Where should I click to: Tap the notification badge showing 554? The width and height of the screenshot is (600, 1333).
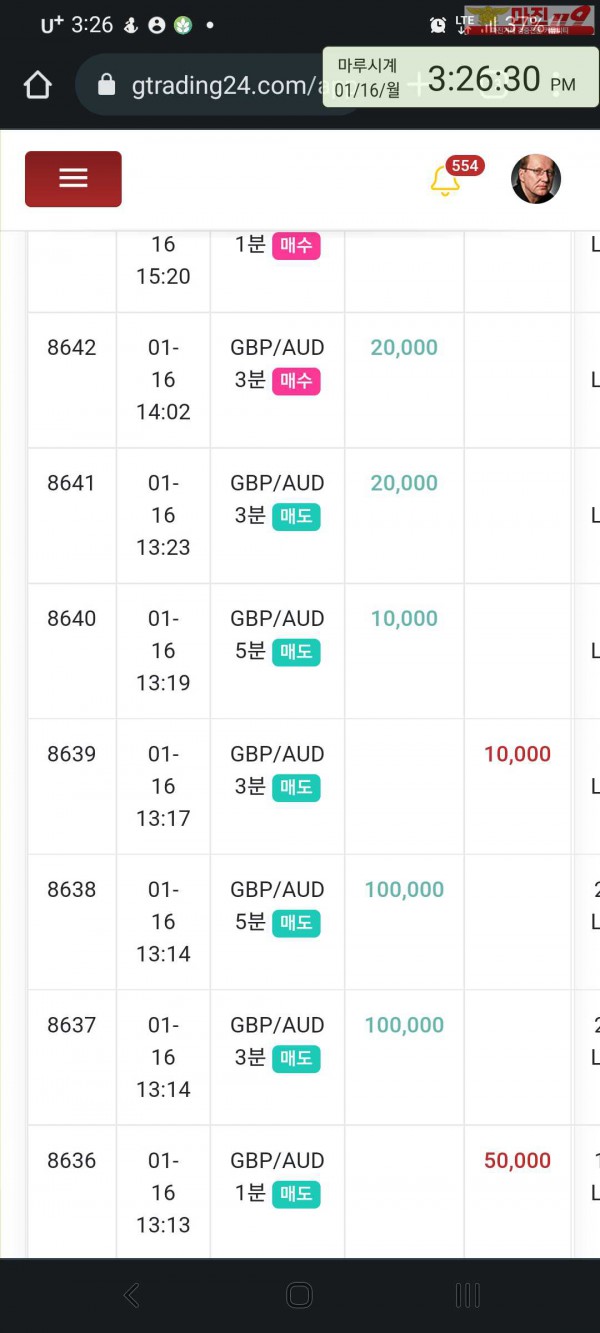(465, 166)
